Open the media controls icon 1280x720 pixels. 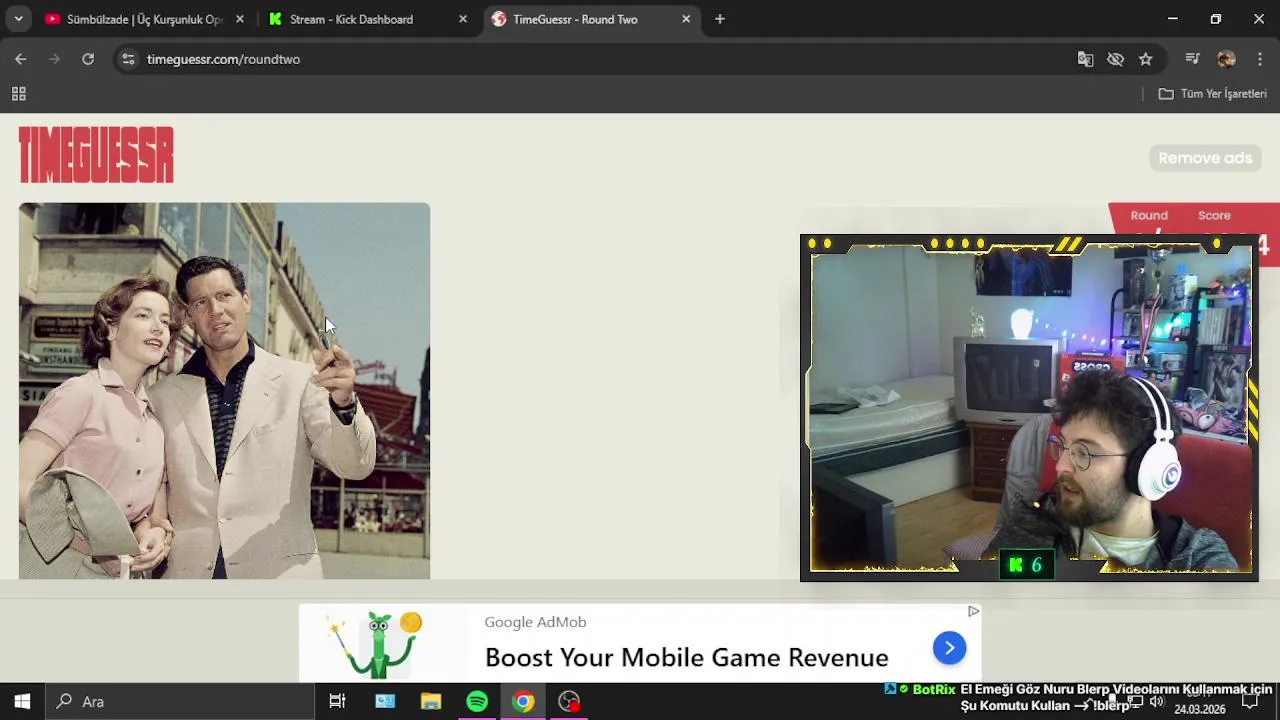[1192, 59]
